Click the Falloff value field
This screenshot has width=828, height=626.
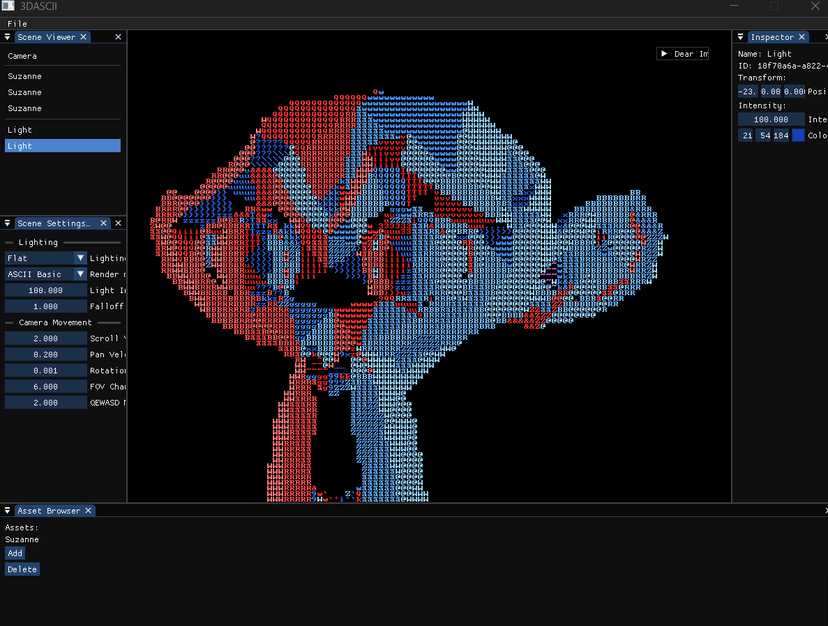[x=46, y=306]
